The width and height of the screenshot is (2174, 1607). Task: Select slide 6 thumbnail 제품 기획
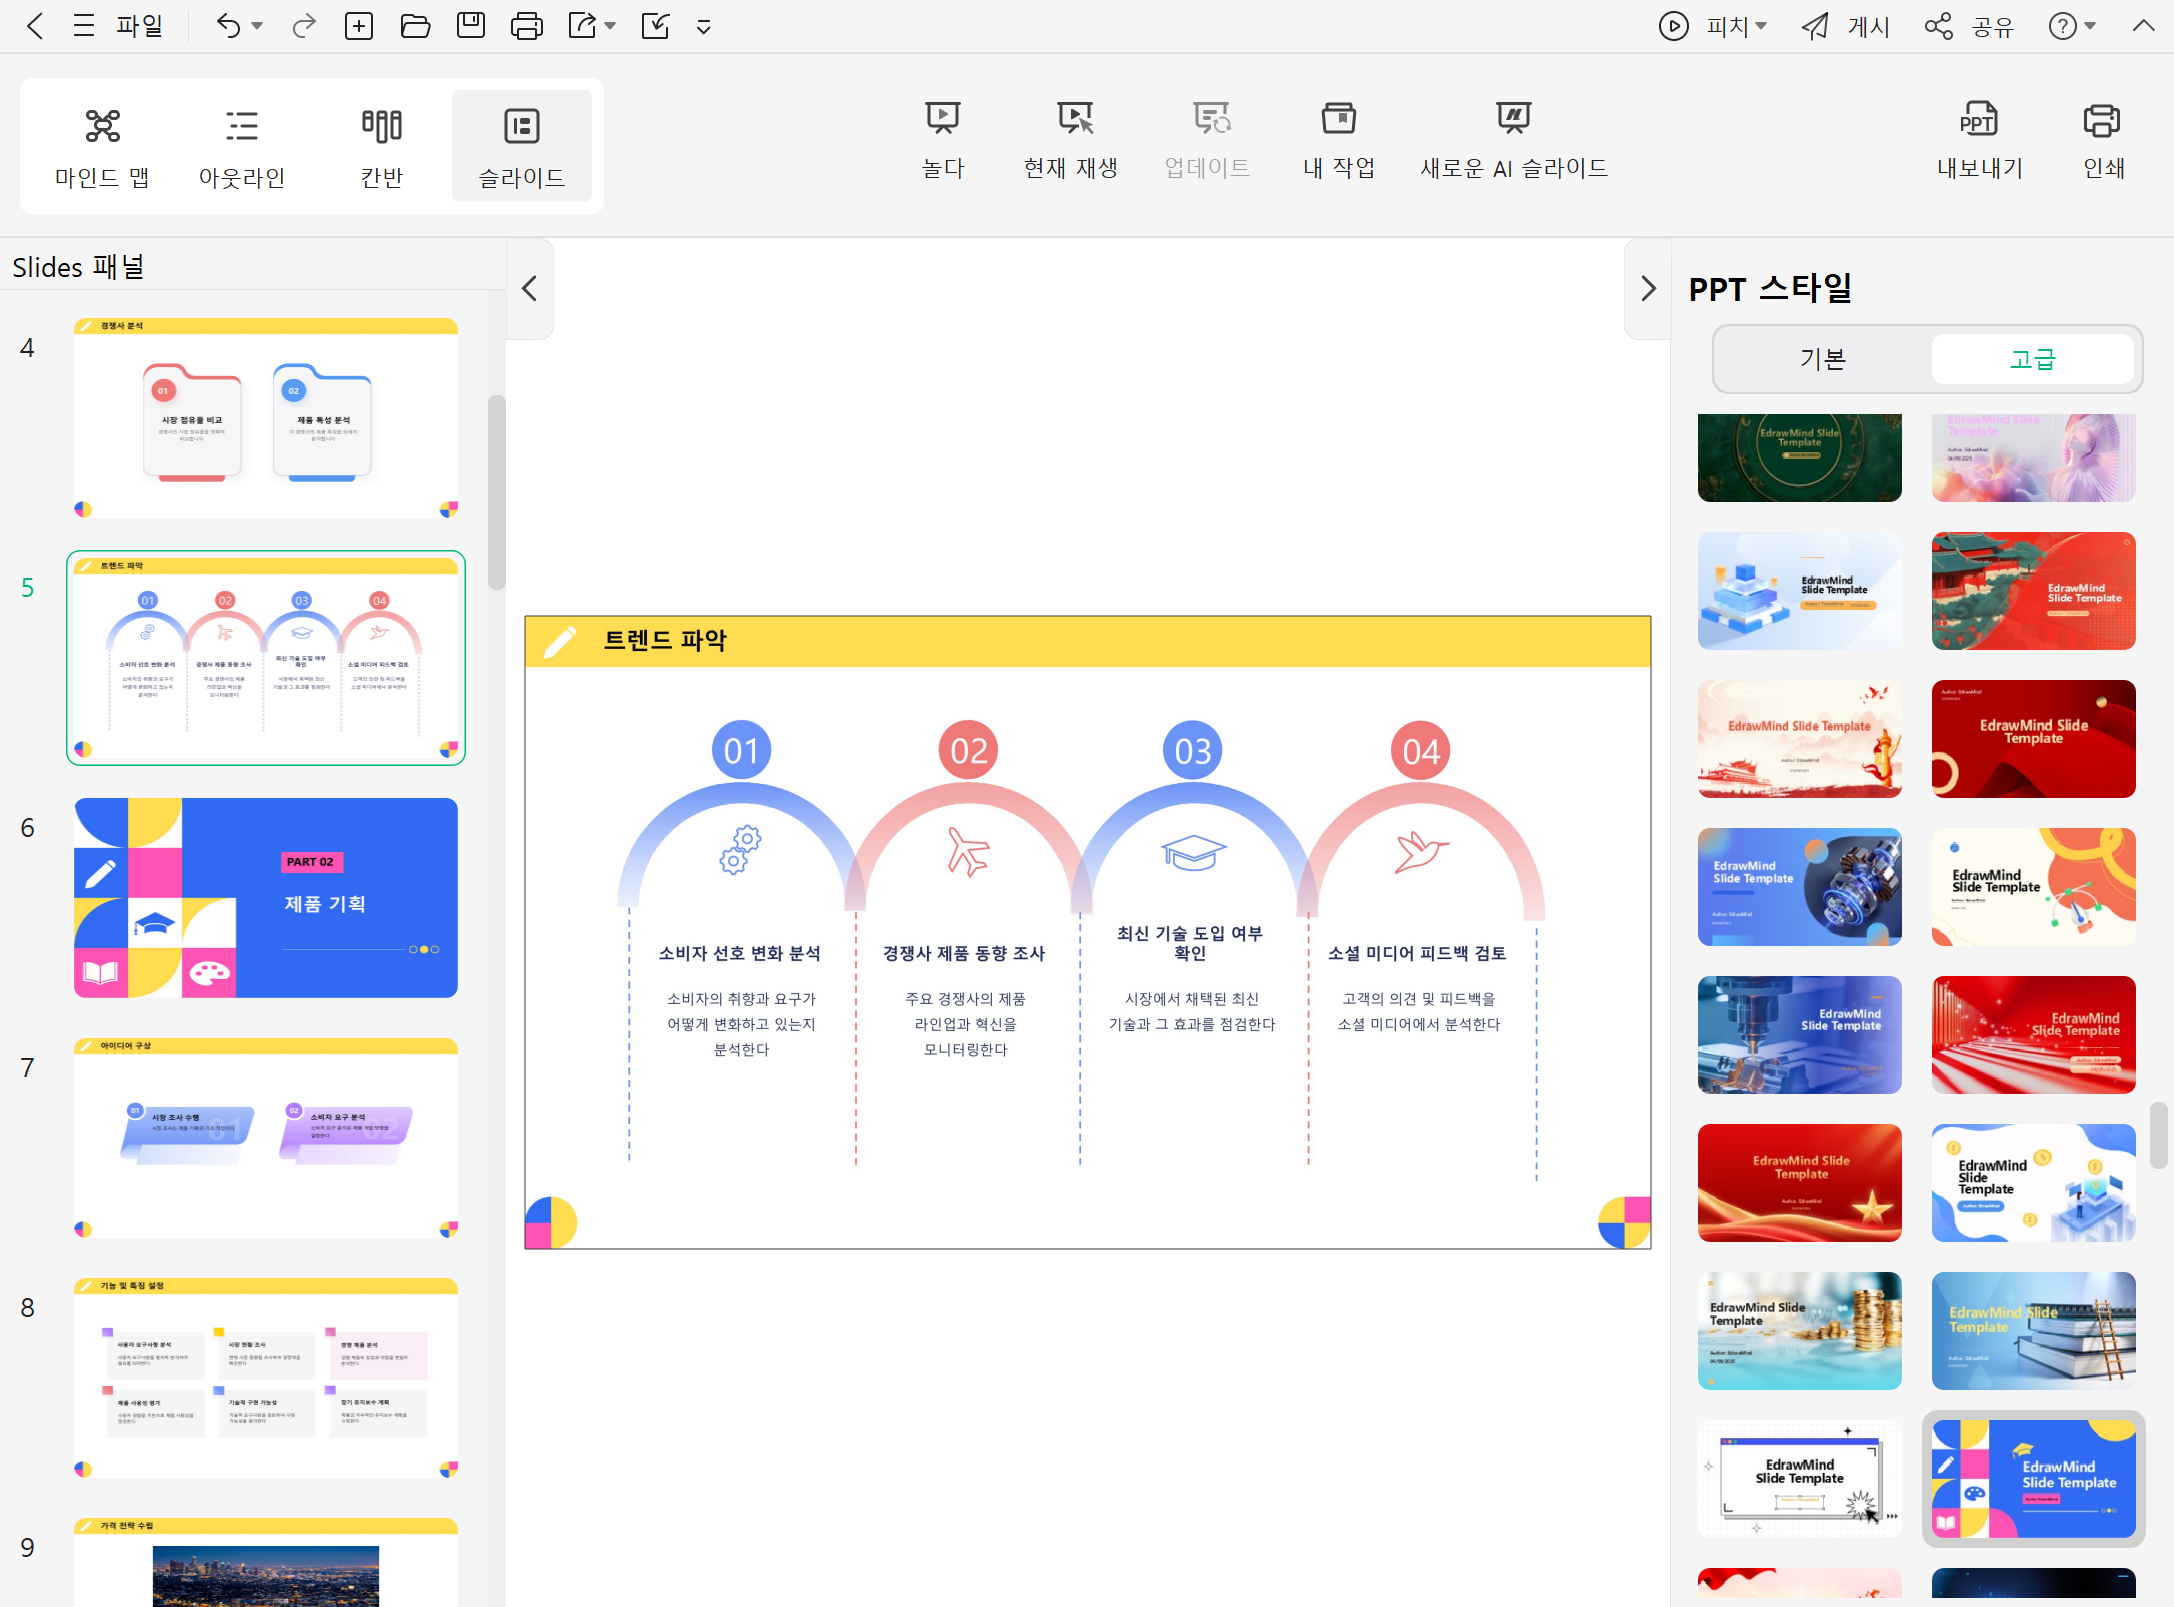click(266, 898)
